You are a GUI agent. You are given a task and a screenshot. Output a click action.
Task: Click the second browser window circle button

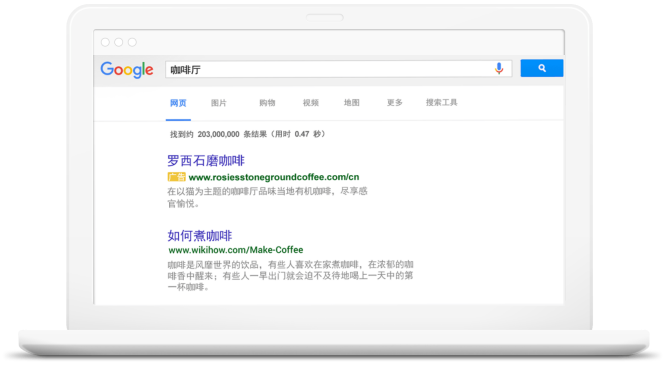(119, 42)
